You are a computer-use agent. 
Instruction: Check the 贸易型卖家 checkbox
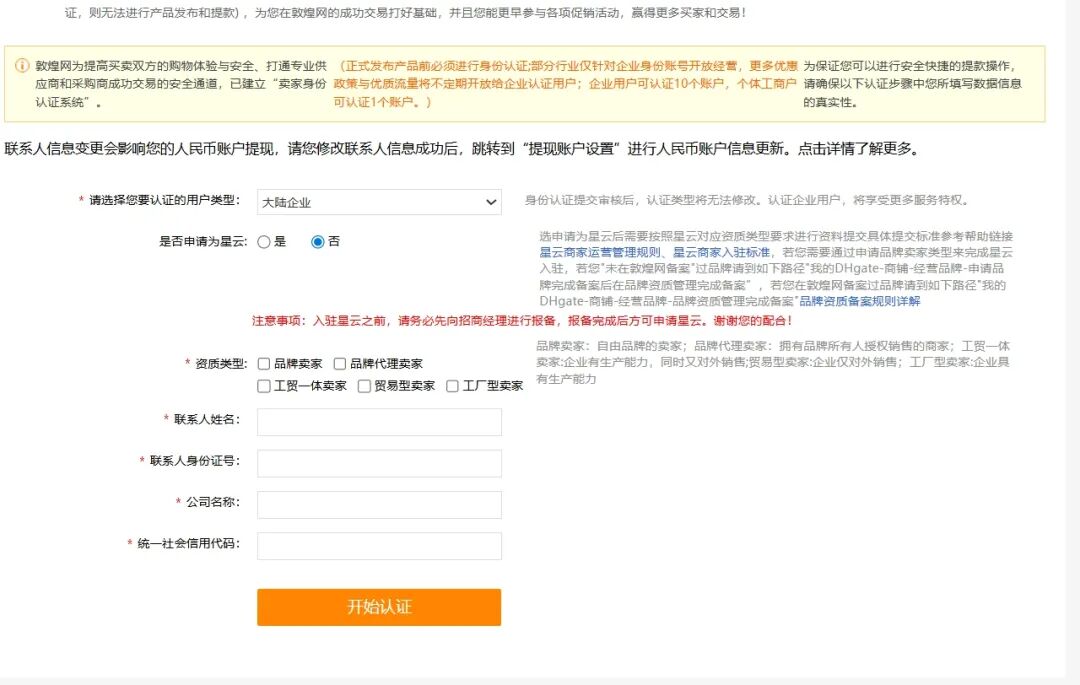coord(363,385)
